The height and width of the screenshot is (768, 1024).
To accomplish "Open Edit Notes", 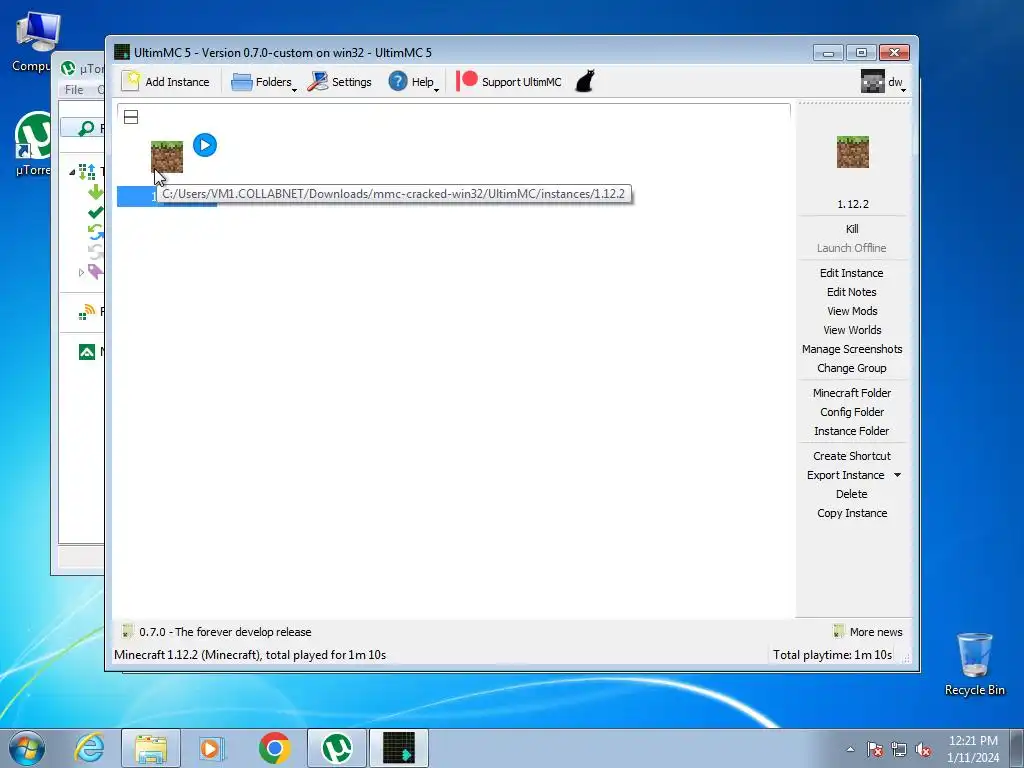I will (852, 292).
